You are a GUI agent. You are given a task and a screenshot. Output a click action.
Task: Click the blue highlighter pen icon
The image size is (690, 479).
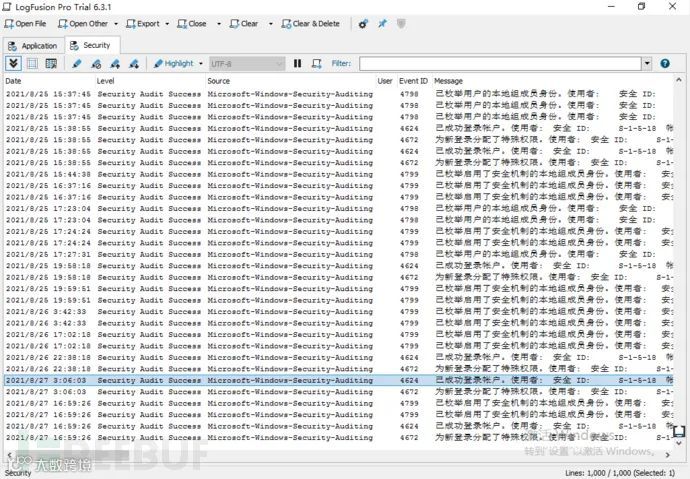pyautogui.click(x=77, y=64)
